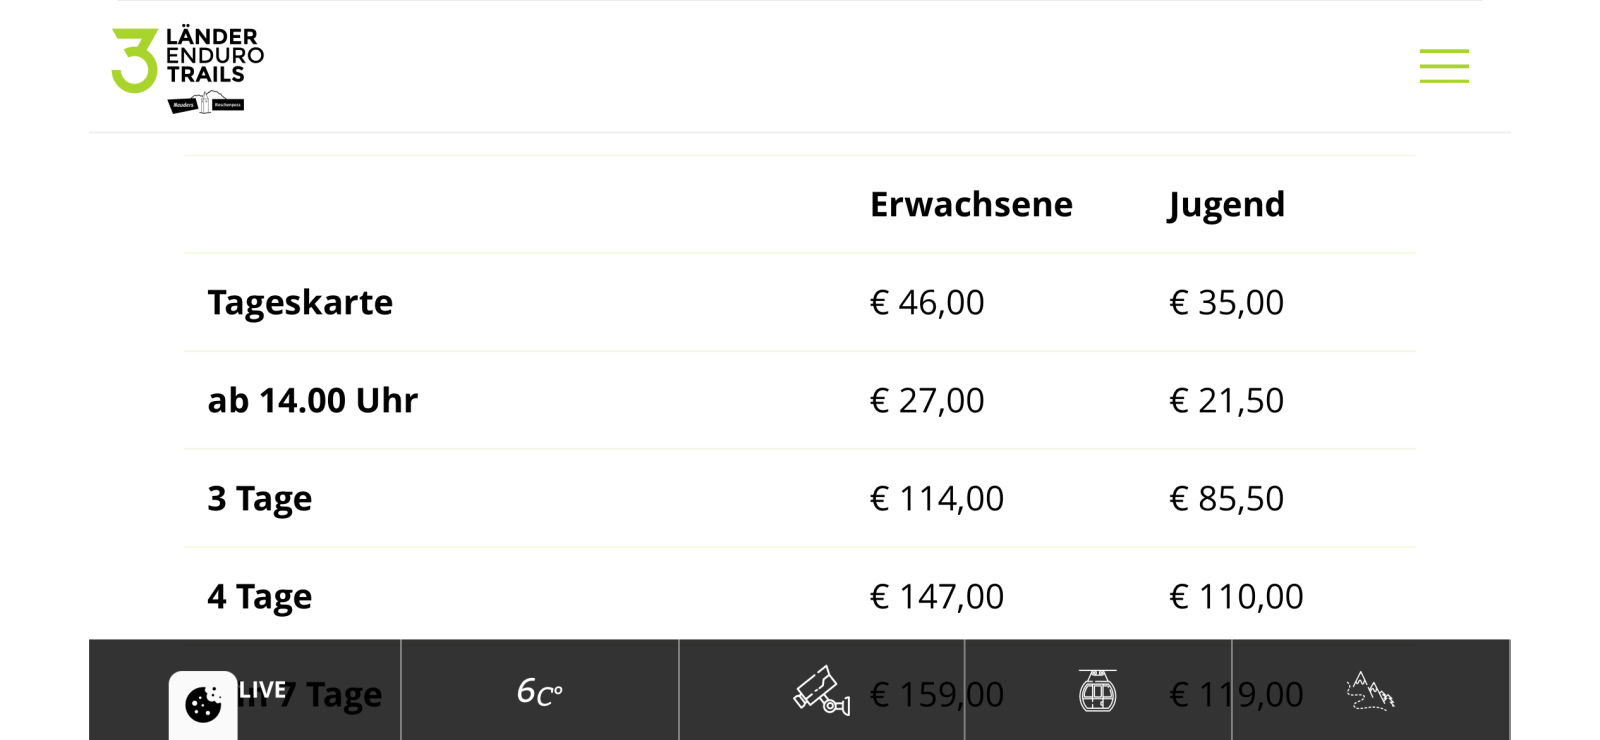The image size is (1600, 740).
Task: Click the 6°C weather temperature indicator
Action: point(539,691)
